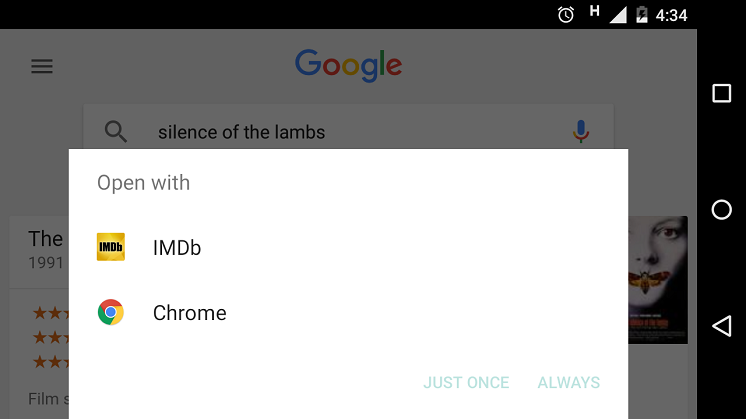Tap the Open with dialog title
The height and width of the screenshot is (419, 746).
pos(143,183)
